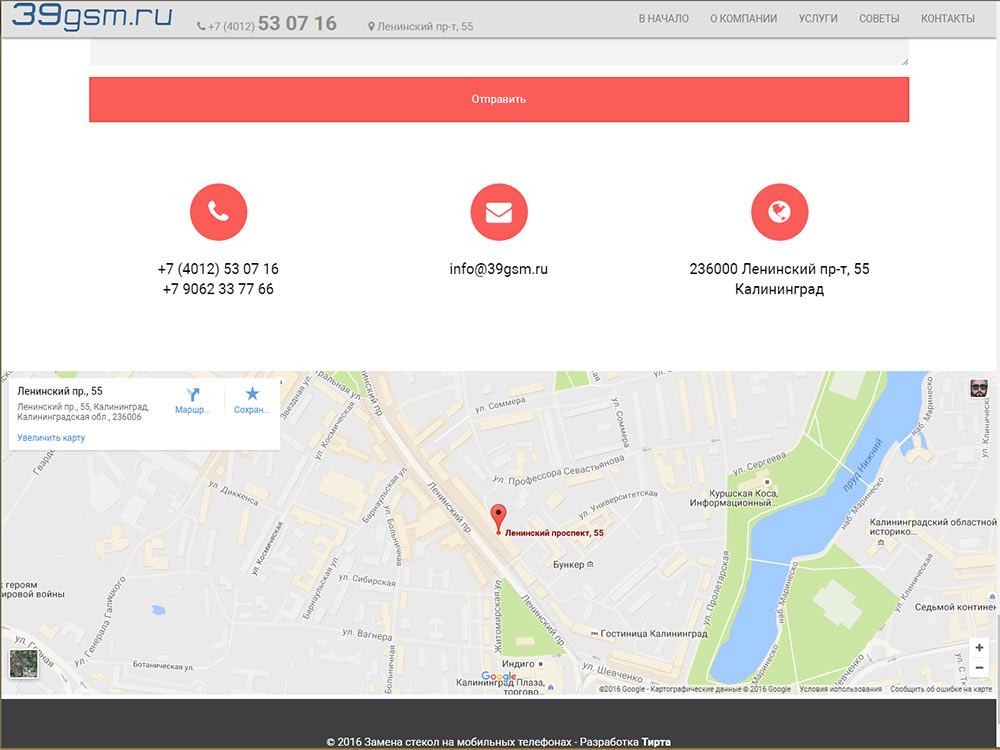Click the Калининград city text

click(779, 289)
